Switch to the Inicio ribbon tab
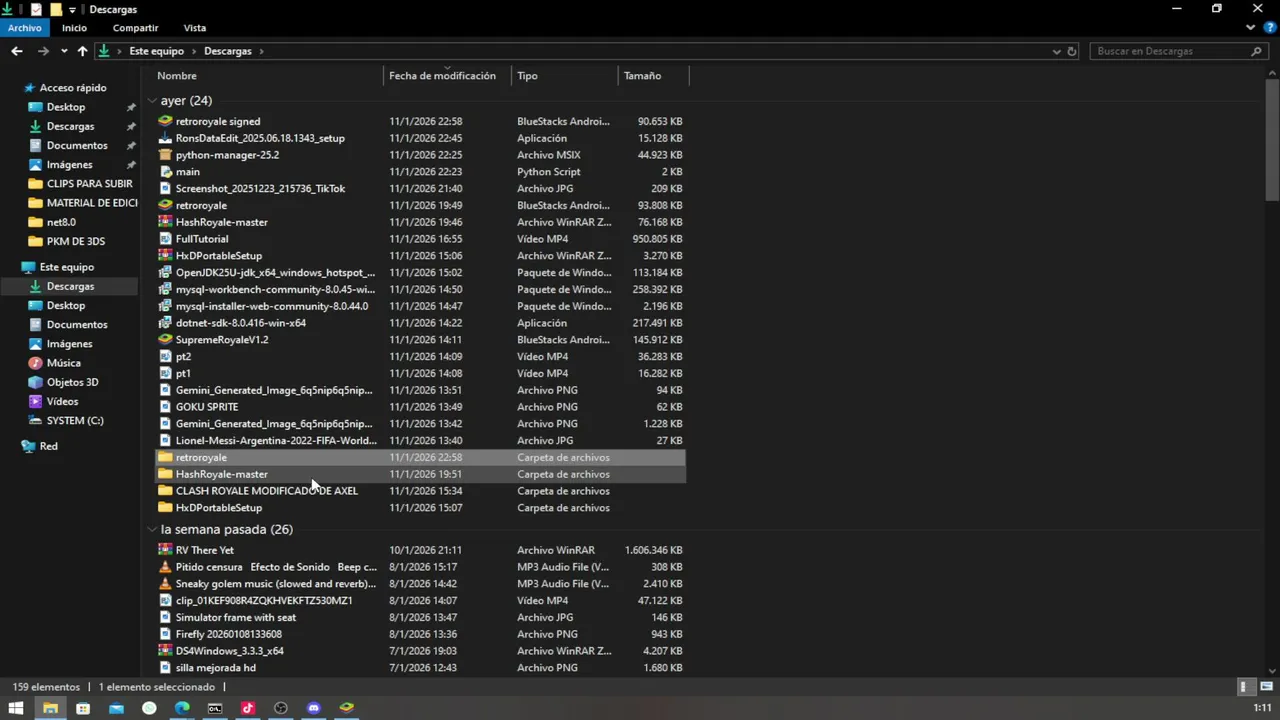 (74, 28)
